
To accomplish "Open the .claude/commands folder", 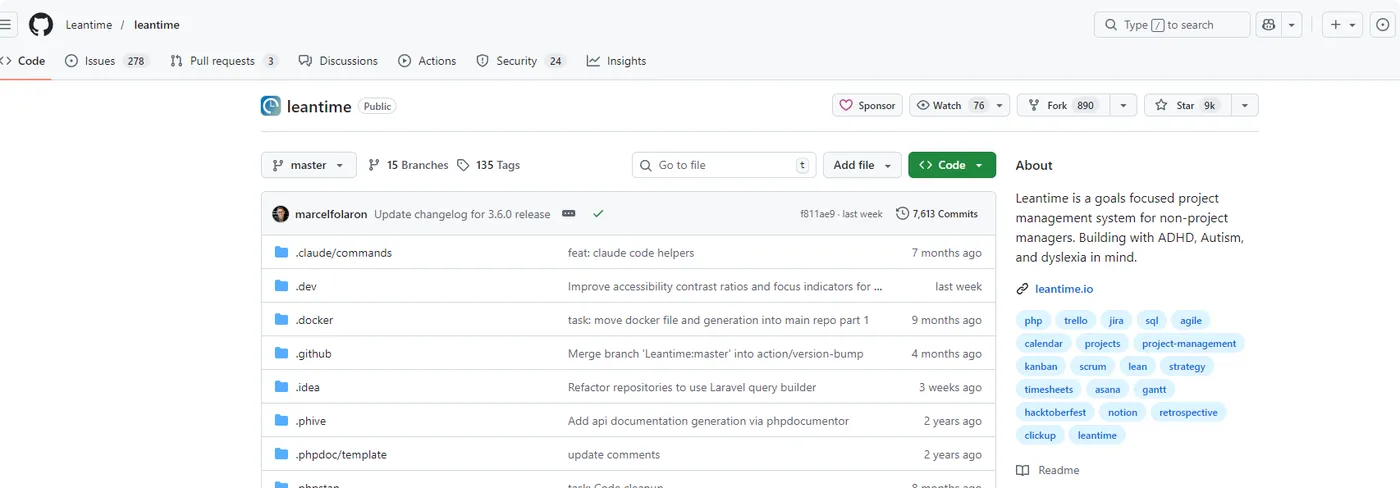I will [x=343, y=253].
